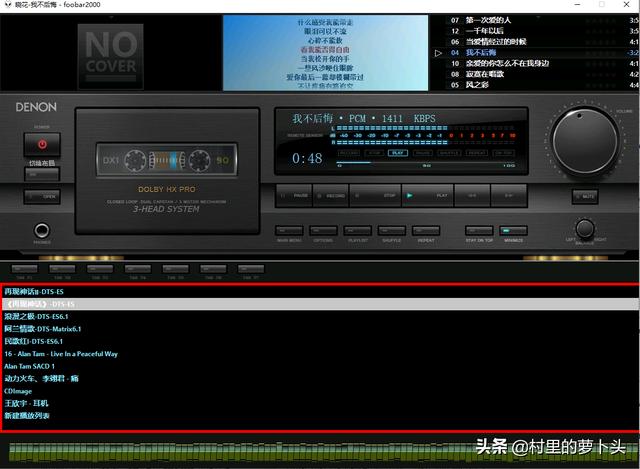Click the first tab button below deck

24,269
